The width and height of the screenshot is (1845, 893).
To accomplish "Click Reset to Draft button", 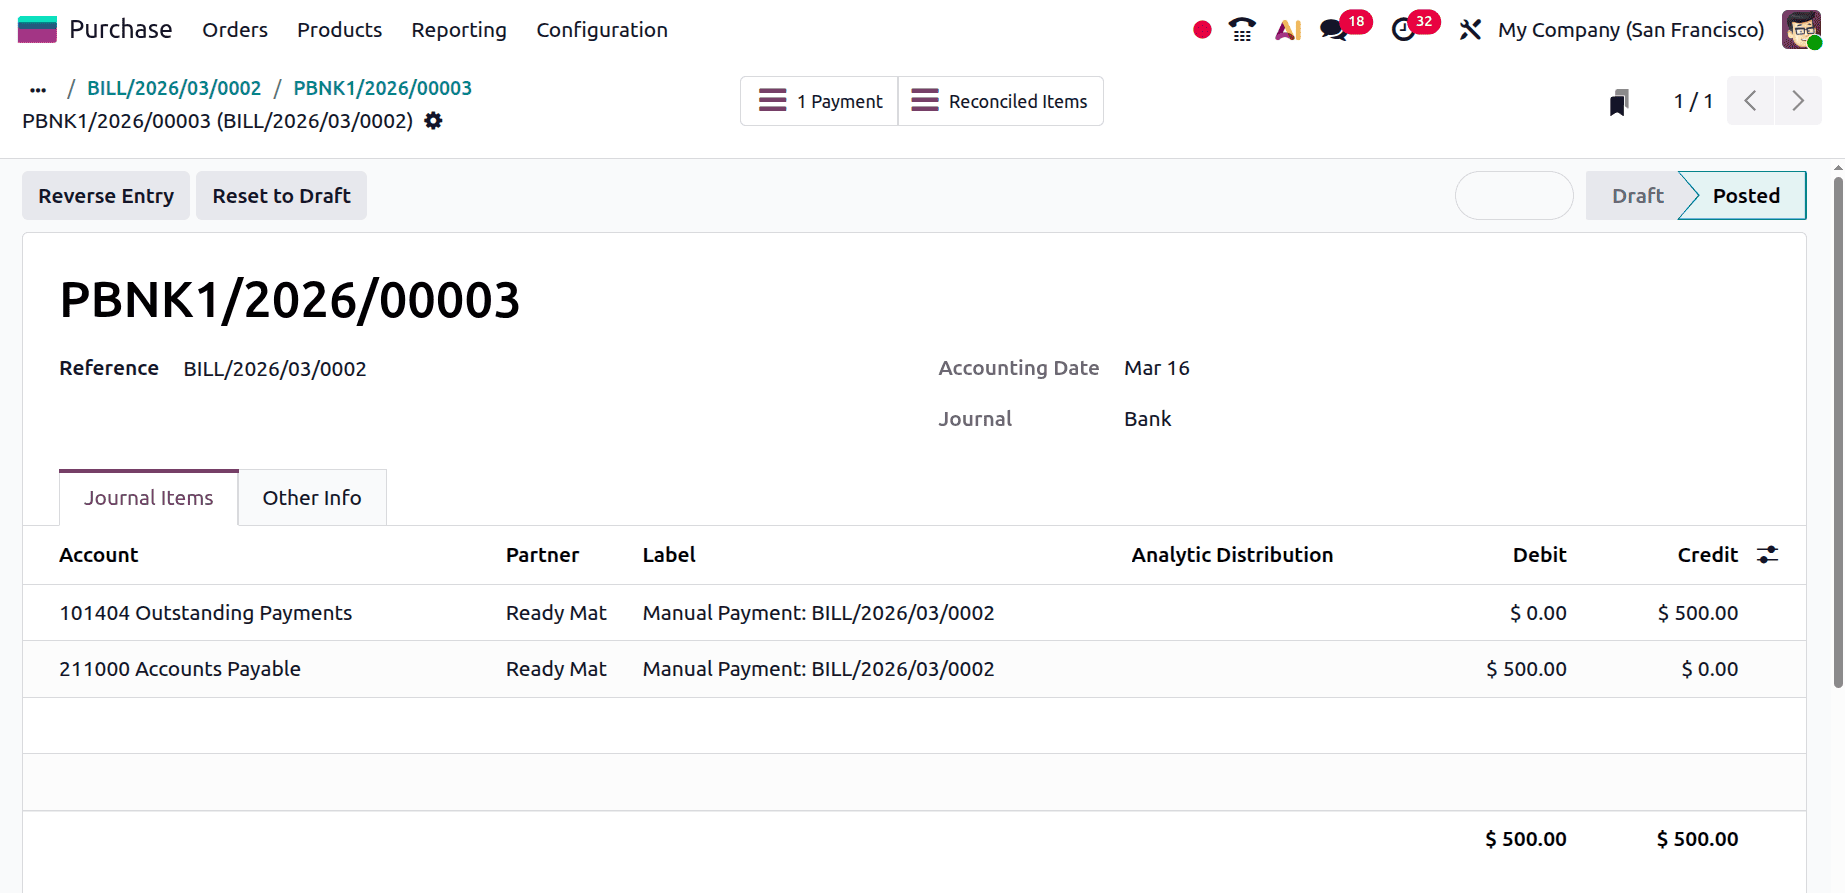I will pyautogui.click(x=281, y=196).
